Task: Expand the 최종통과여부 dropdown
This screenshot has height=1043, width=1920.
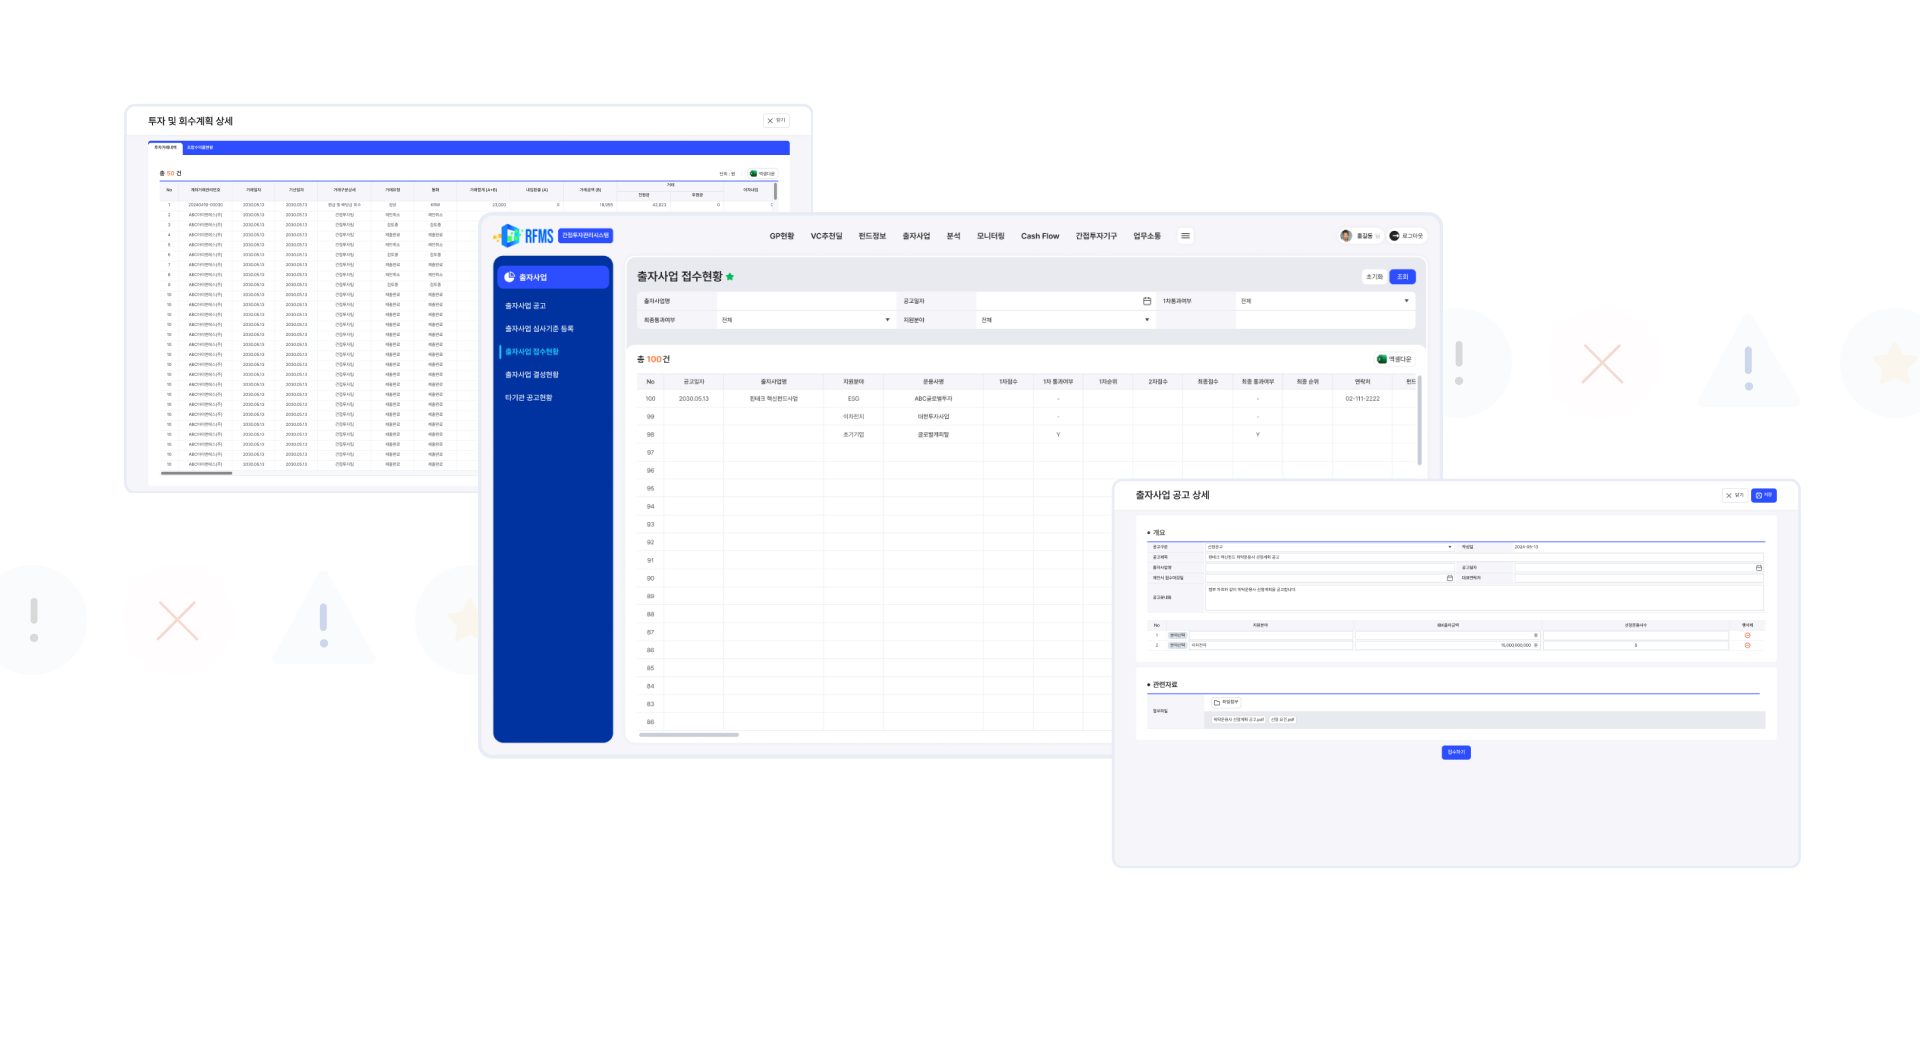Action: pos(887,320)
